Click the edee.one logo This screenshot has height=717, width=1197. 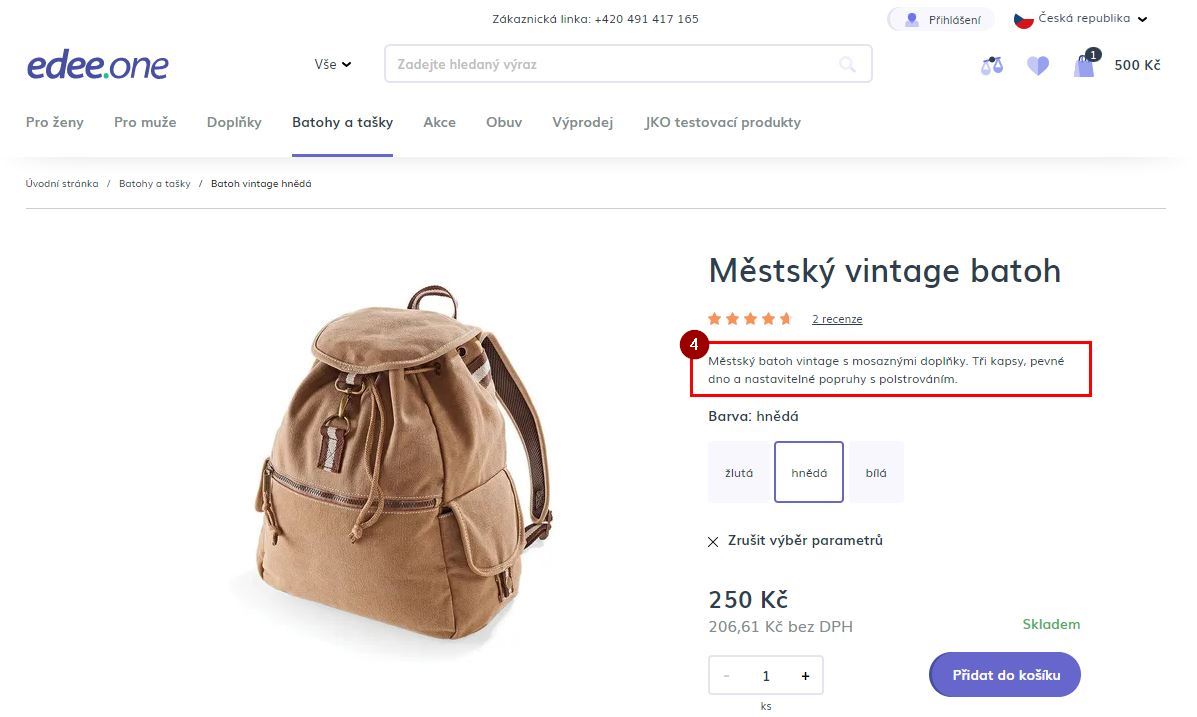(97, 64)
